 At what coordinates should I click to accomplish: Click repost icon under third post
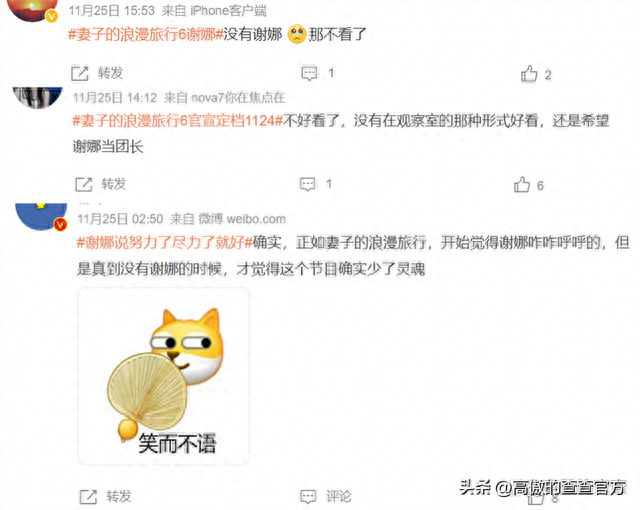(88, 497)
